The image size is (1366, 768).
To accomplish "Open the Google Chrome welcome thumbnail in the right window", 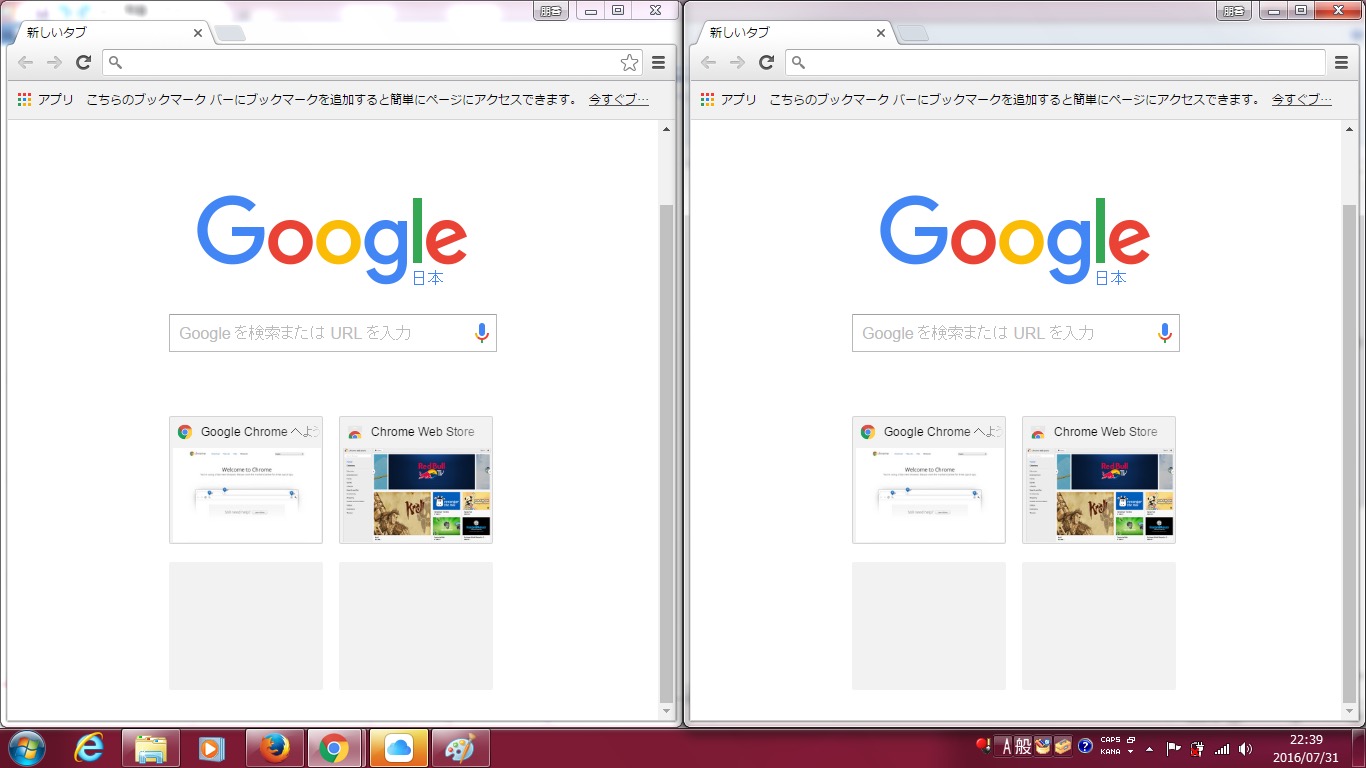I will [929, 480].
